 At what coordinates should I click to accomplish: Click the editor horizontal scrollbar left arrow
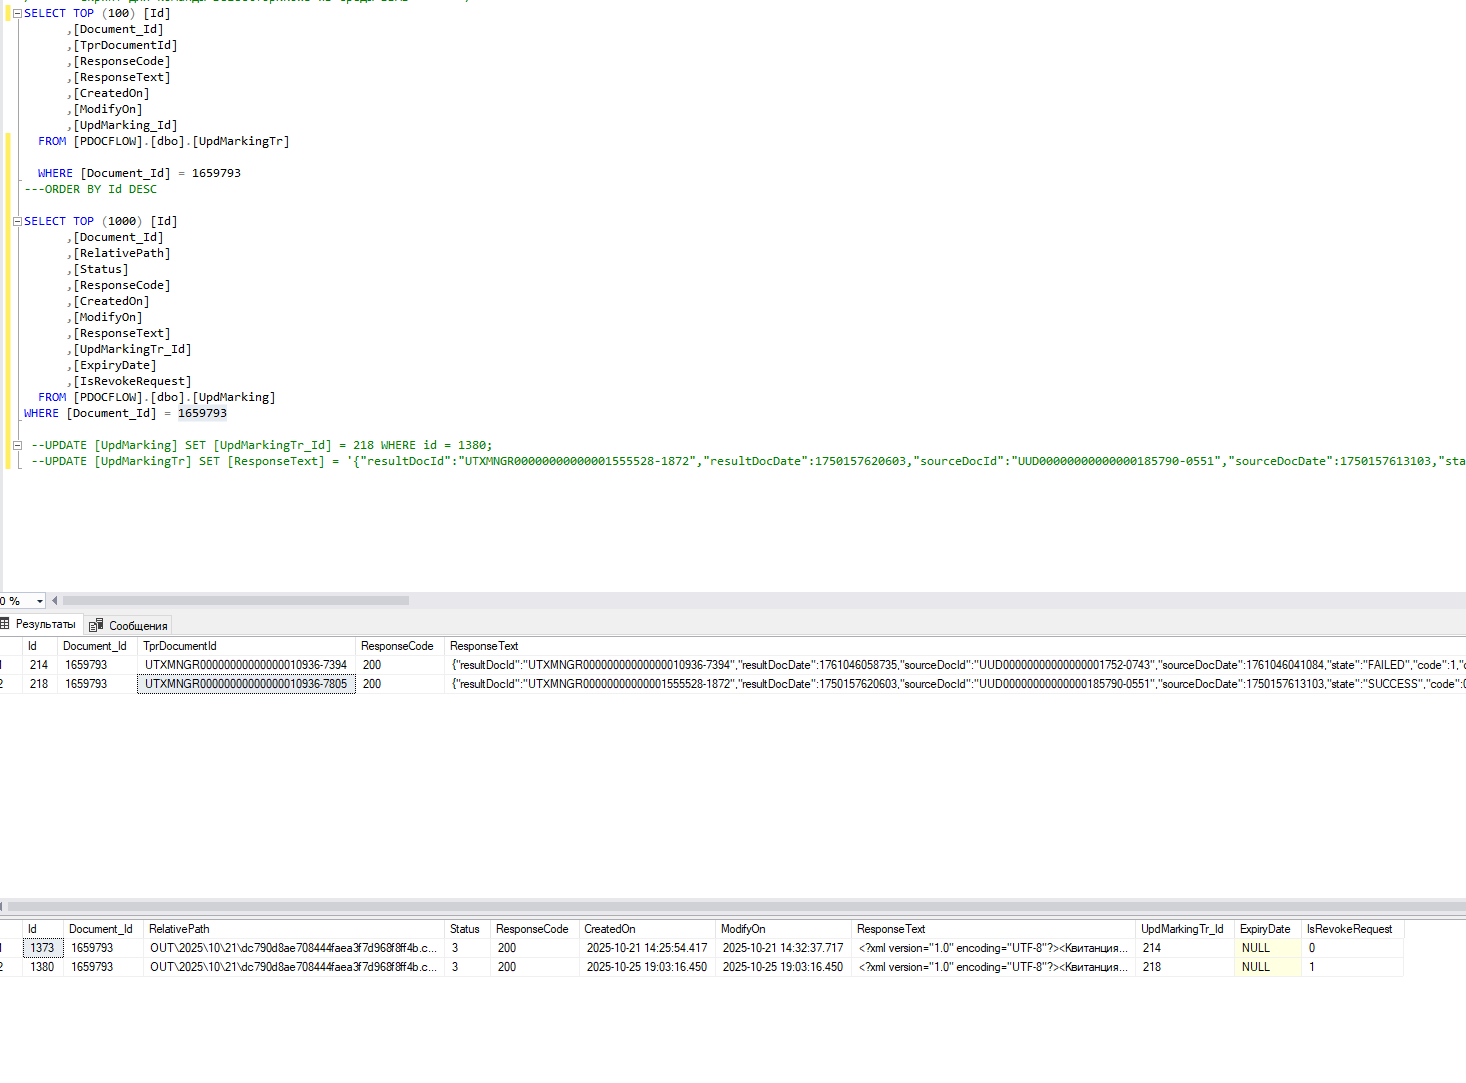[54, 601]
